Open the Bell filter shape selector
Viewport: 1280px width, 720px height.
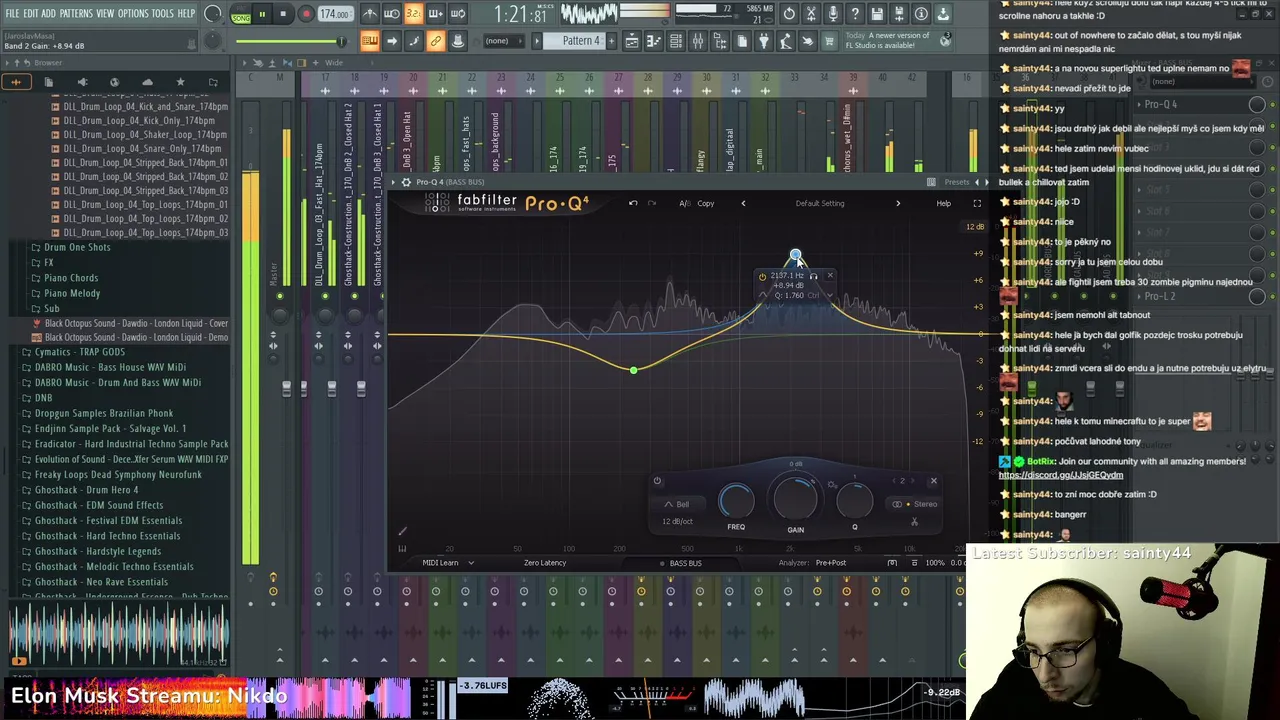pos(677,504)
